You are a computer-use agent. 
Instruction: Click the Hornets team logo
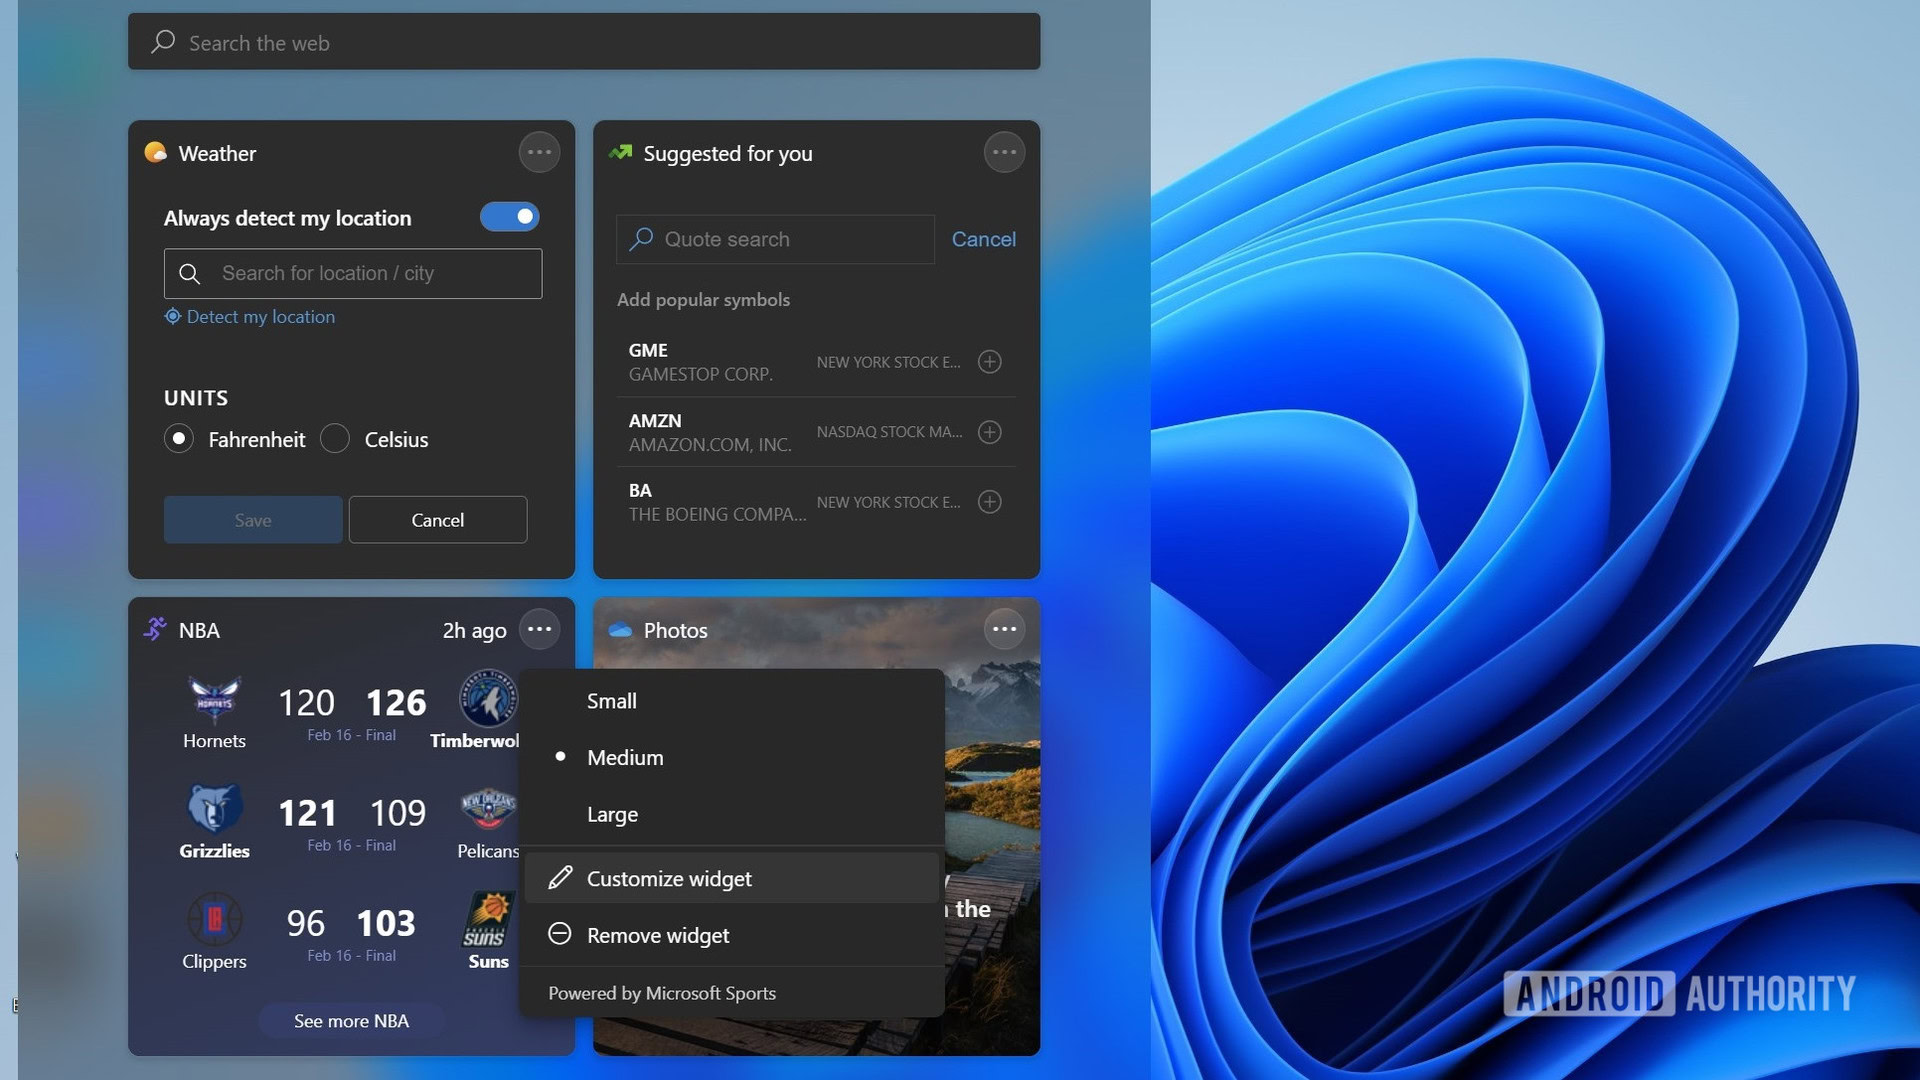[x=214, y=700]
